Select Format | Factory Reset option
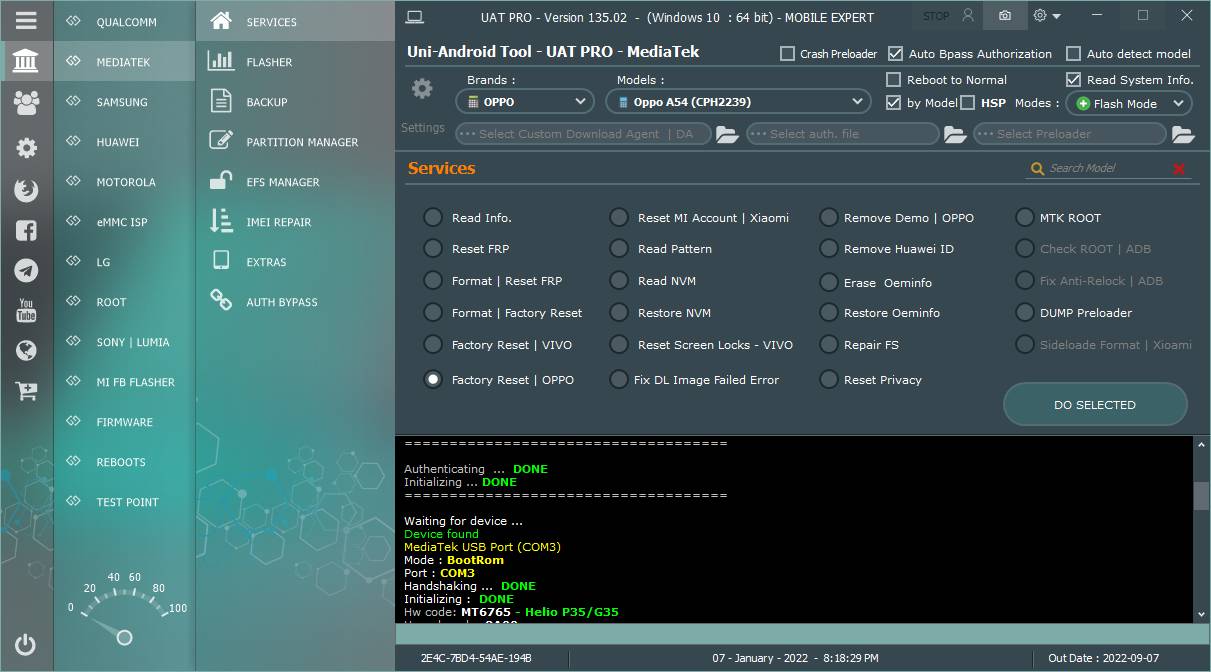The image size is (1211, 672). (x=433, y=312)
